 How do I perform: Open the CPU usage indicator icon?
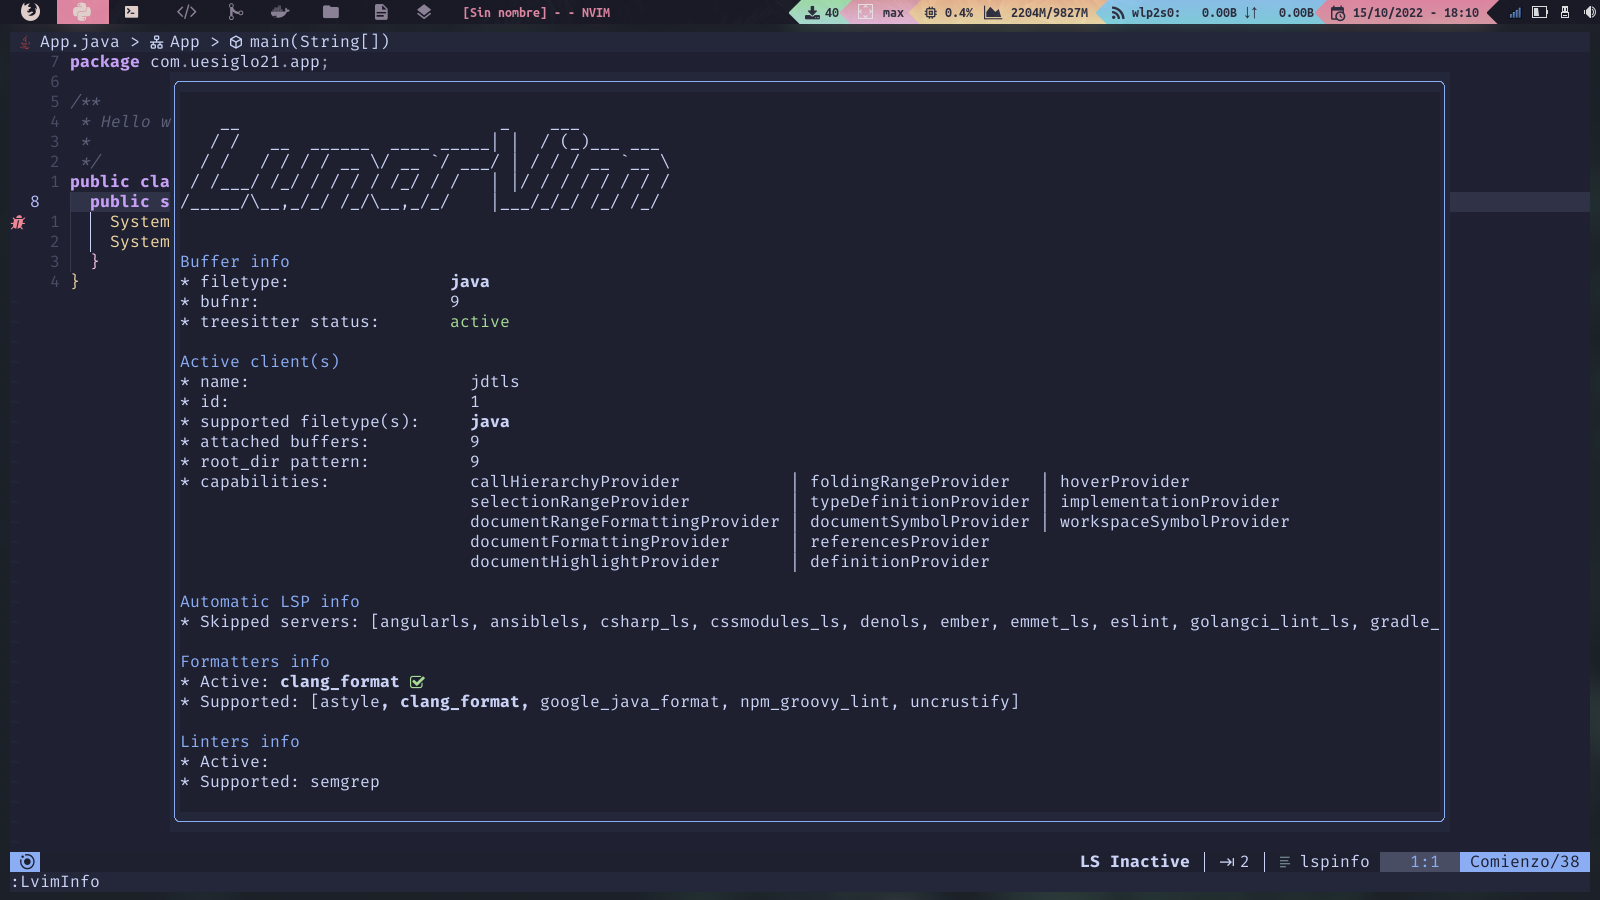(x=930, y=12)
